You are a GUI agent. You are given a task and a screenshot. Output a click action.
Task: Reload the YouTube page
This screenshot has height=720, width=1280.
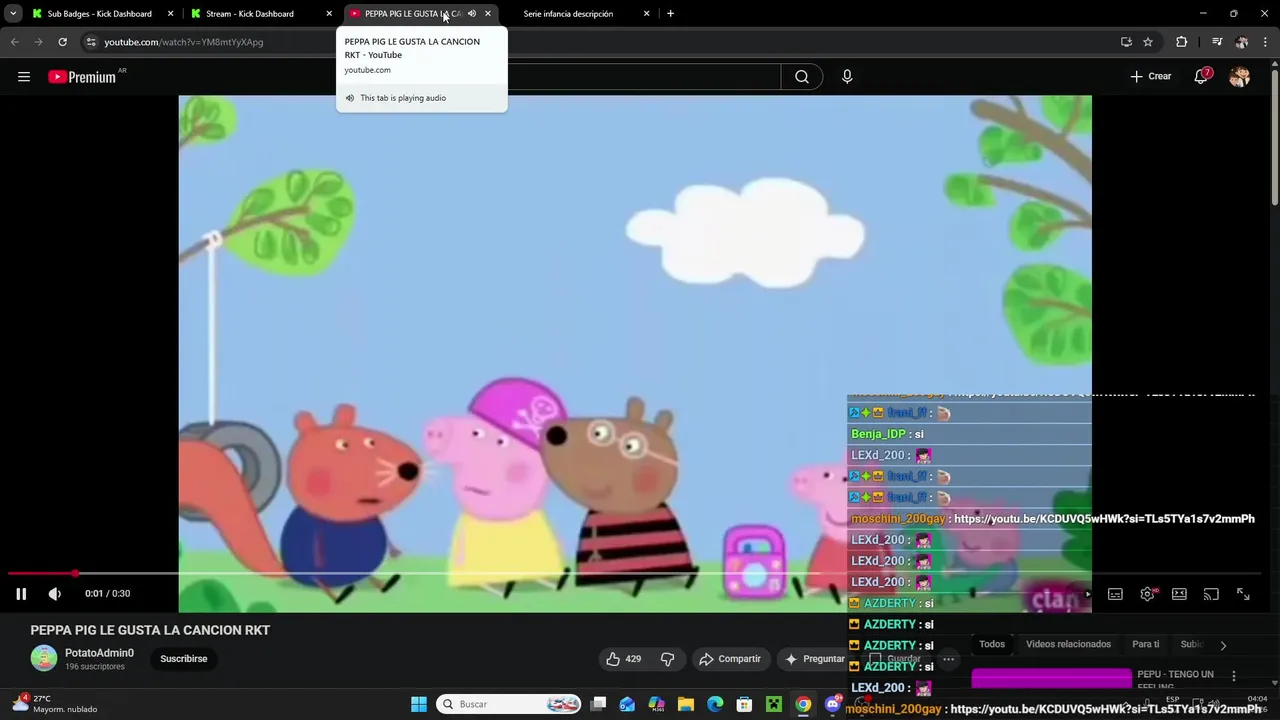point(62,42)
